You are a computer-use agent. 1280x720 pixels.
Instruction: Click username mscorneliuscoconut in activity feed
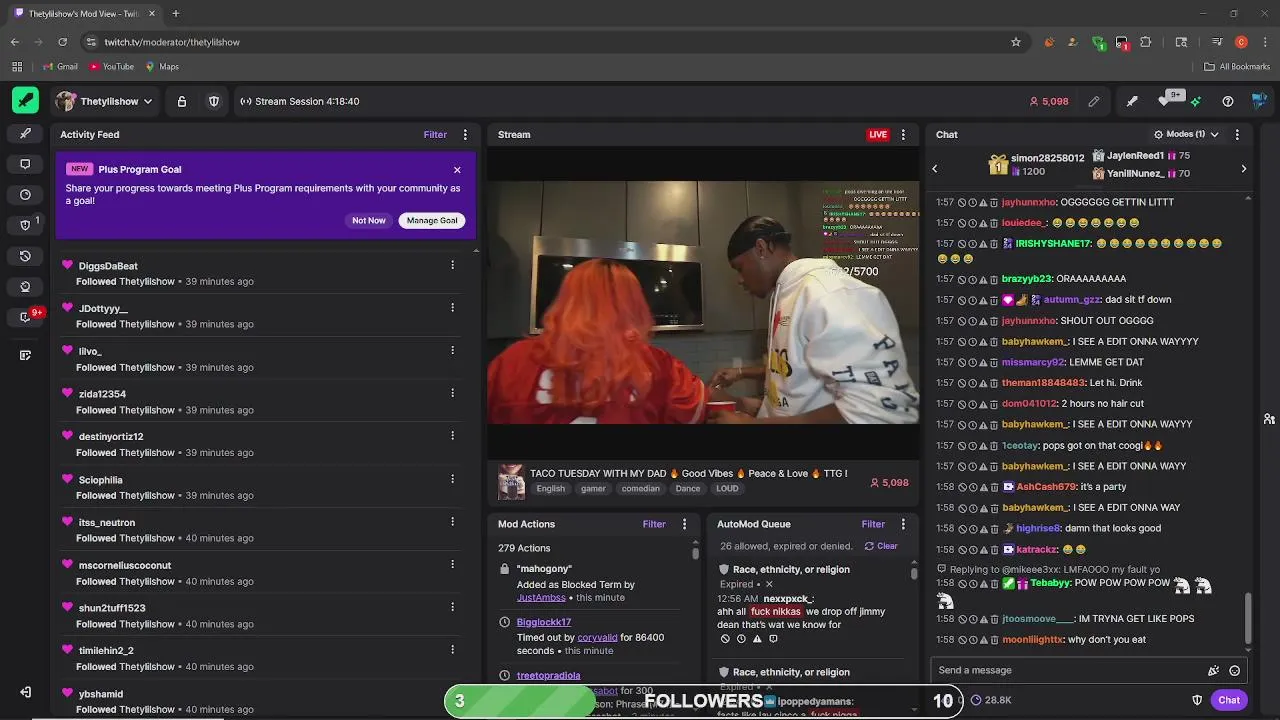click(x=125, y=565)
